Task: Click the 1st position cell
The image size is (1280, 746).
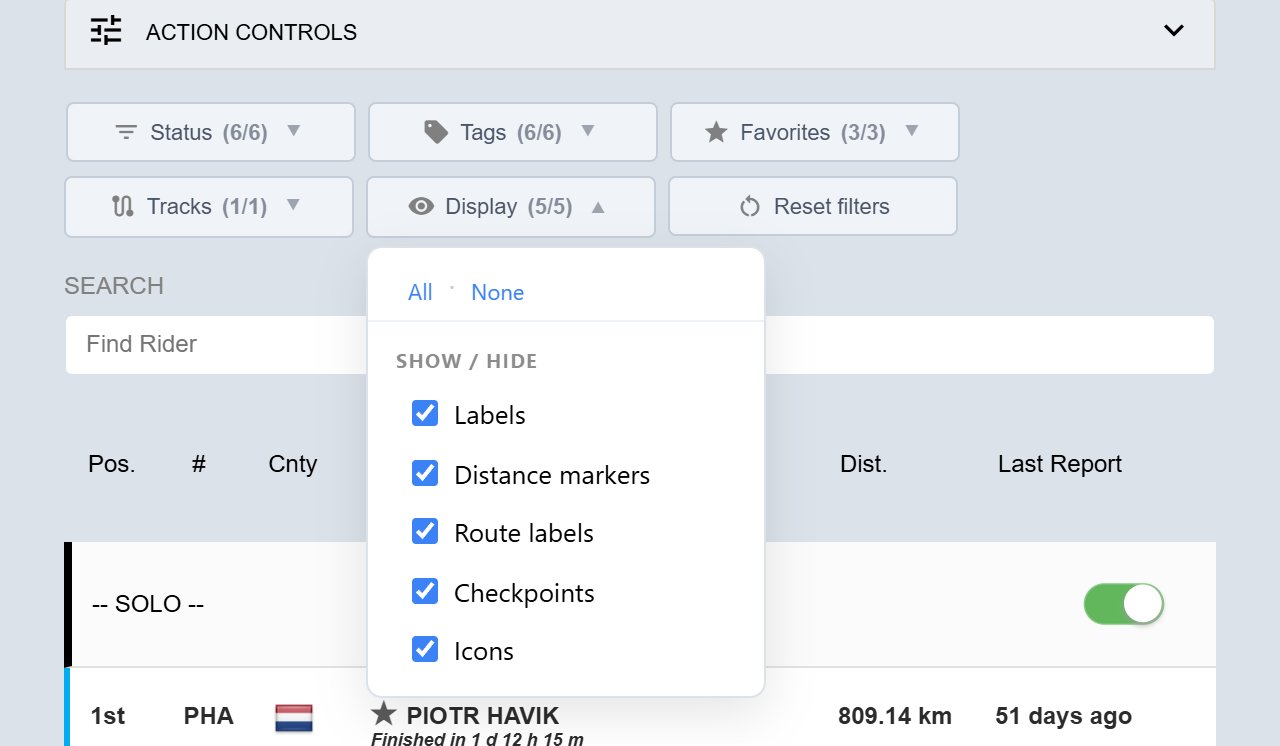Action: [x=108, y=716]
